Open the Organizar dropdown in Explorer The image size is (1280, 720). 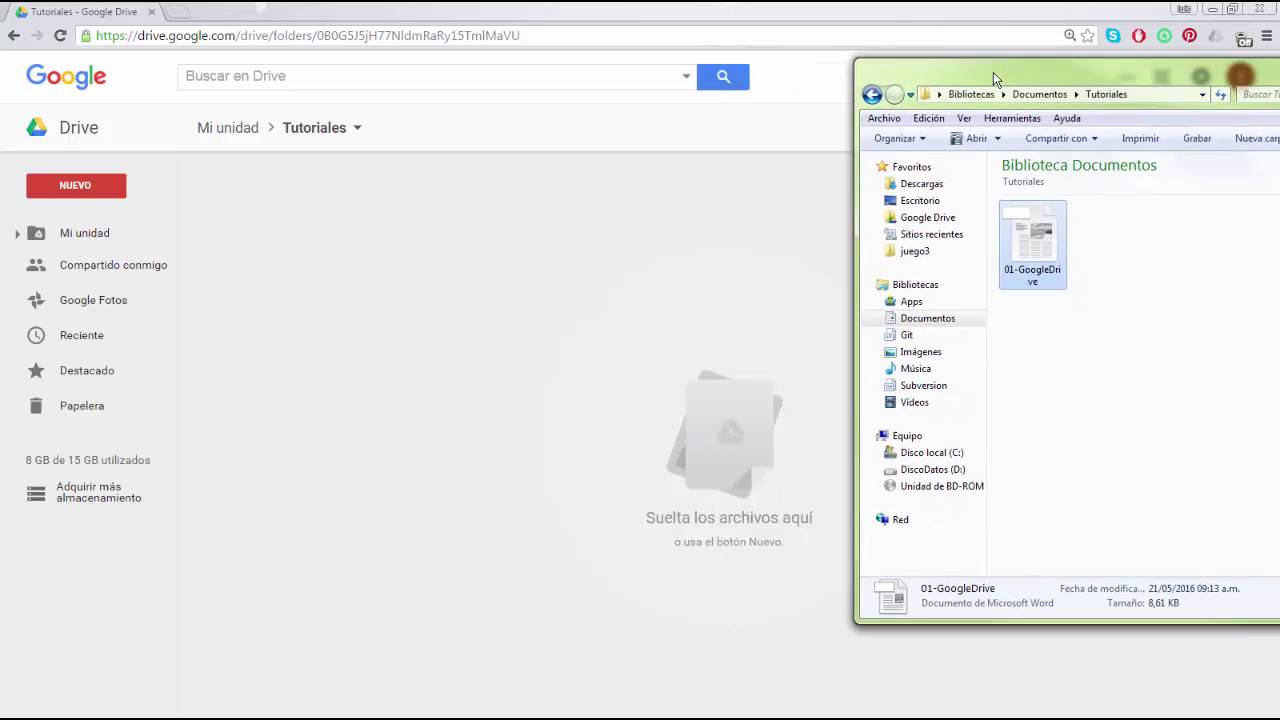tap(900, 139)
